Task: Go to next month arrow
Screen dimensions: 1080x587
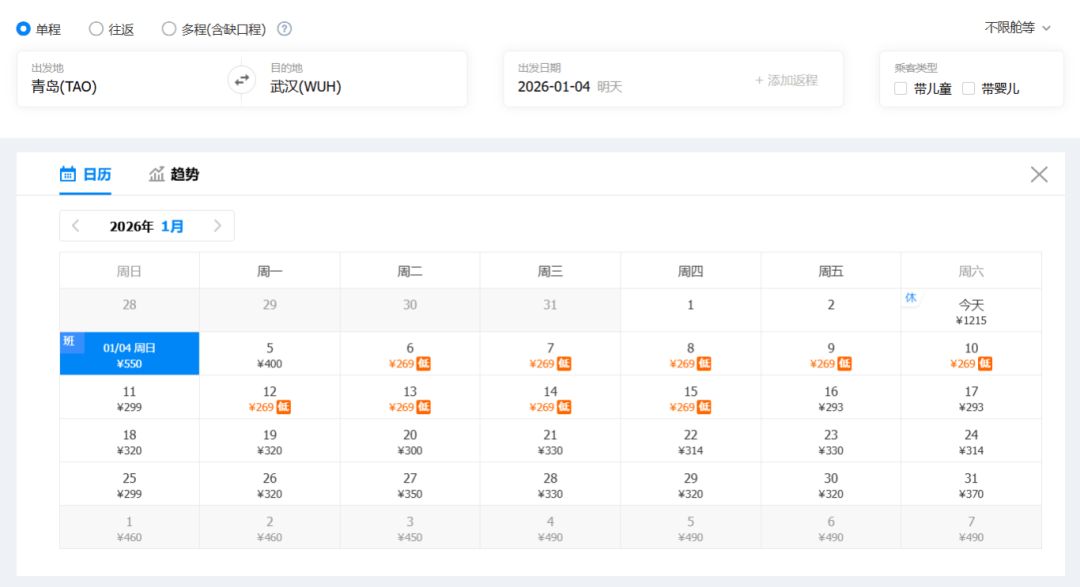Action: pos(217,226)
